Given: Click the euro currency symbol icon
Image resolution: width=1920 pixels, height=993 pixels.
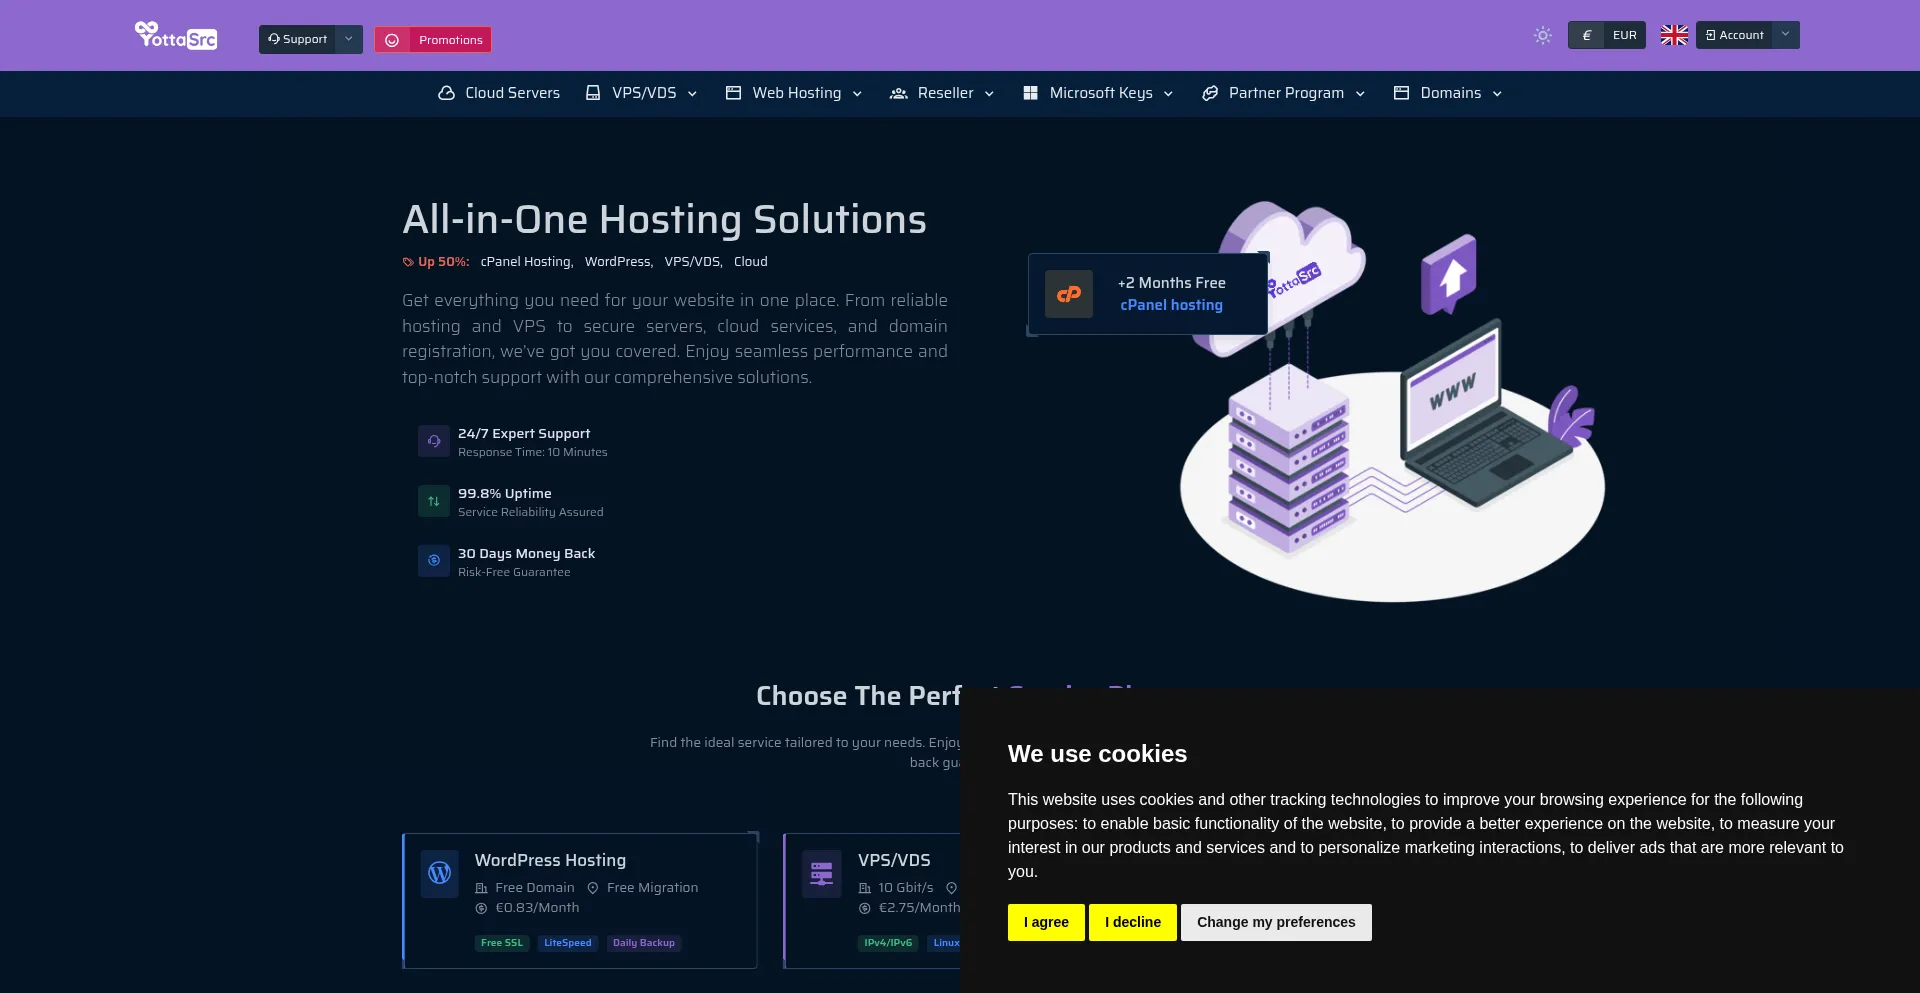Looking at the screenshot, I should pos(1586,35).
